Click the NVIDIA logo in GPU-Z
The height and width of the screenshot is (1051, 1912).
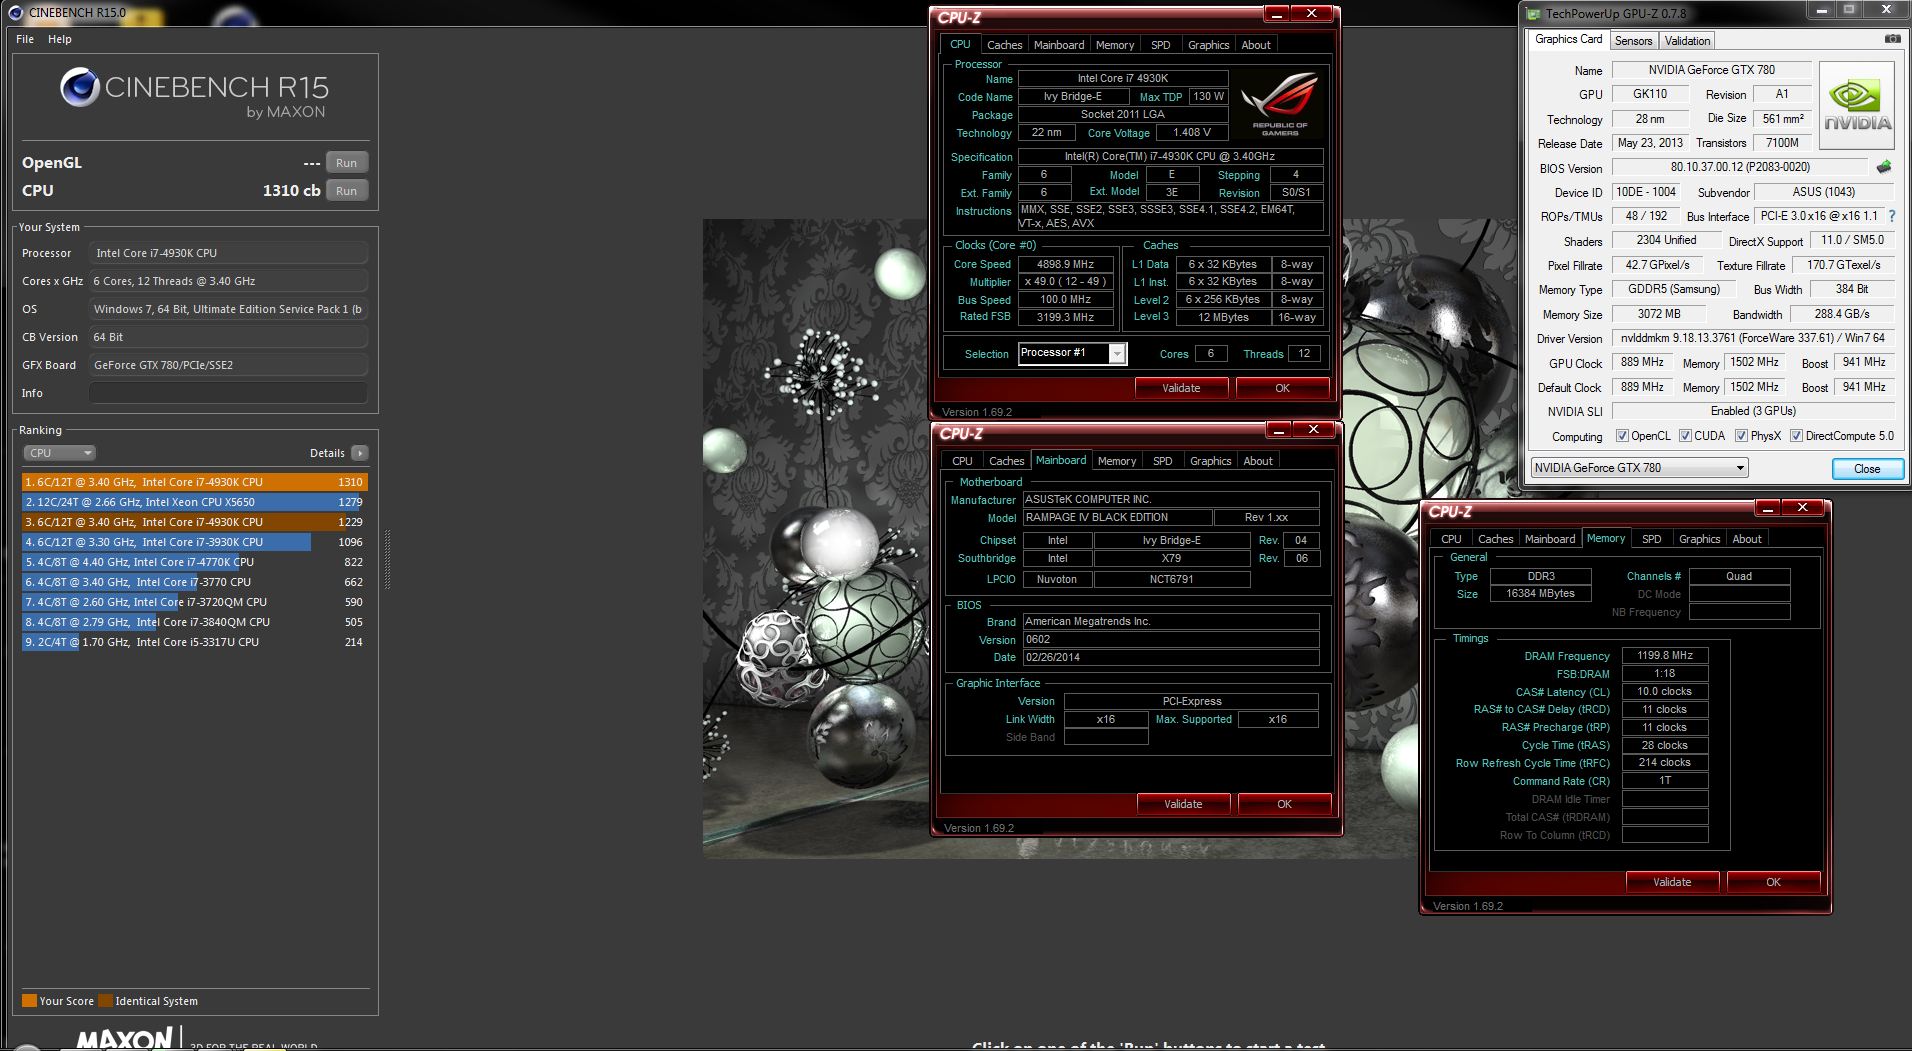(1857, 106)
